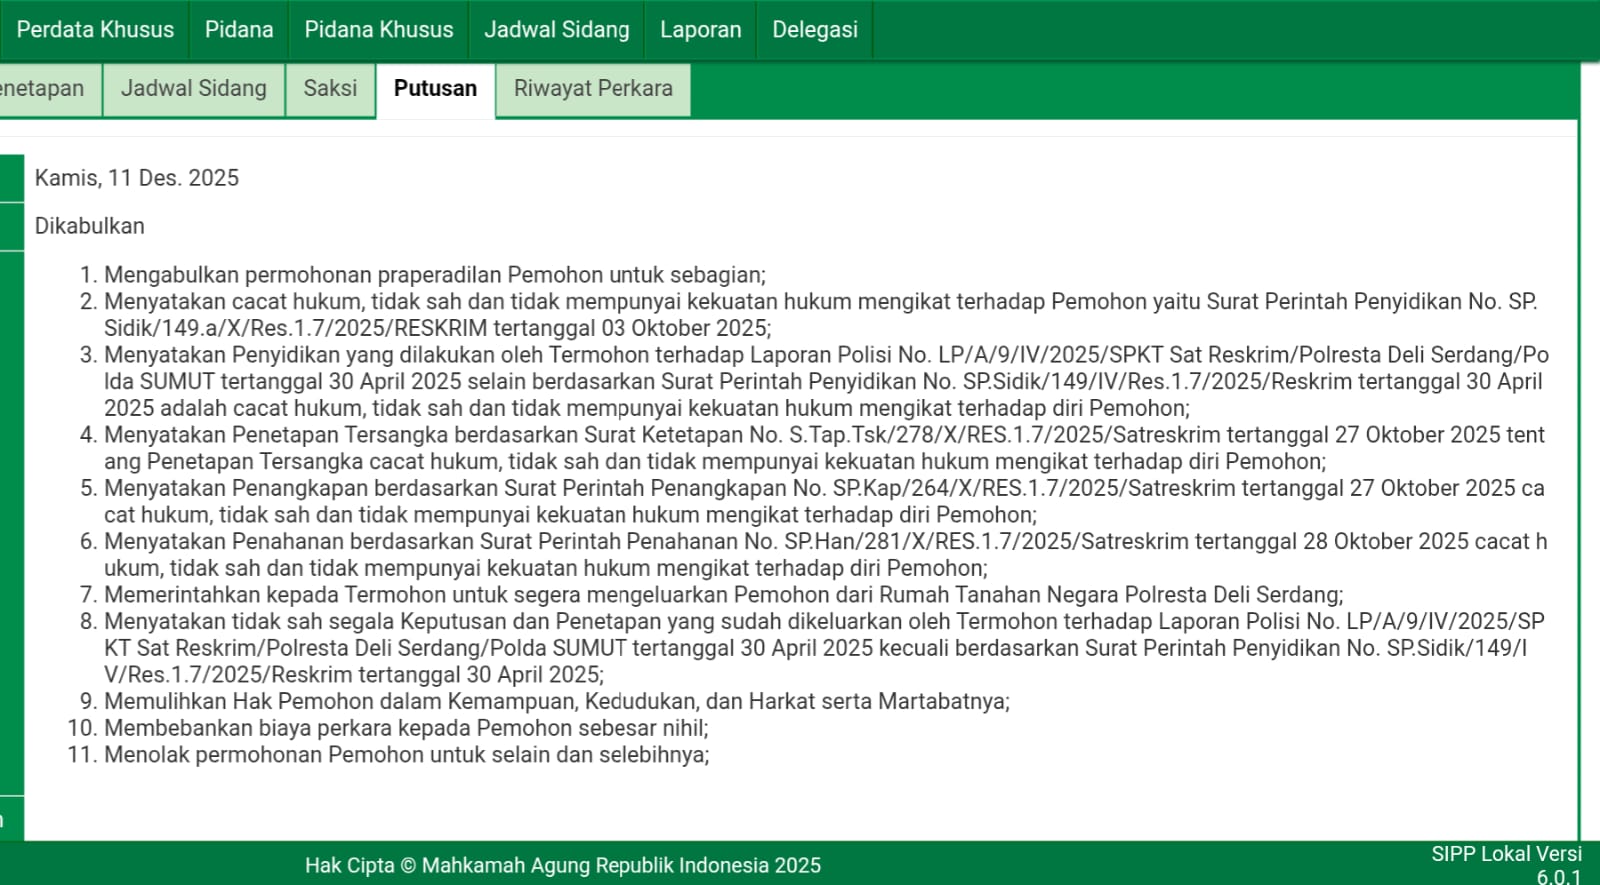This screenshot has width=1600, height=885.
Task: Open the Riwayat Perkara tab
Action: [593, 89]
